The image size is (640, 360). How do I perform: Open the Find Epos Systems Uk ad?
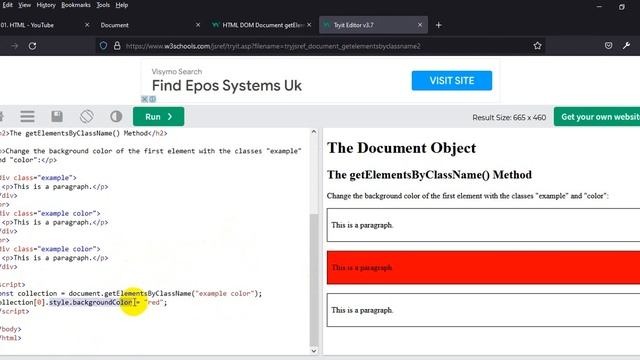tap(227, 86)
